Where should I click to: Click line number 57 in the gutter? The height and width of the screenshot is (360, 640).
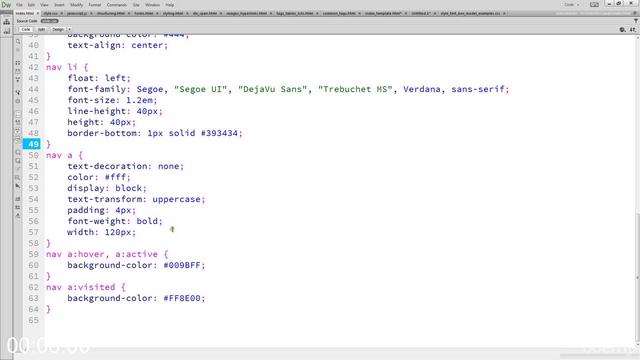tap(33, 232)
